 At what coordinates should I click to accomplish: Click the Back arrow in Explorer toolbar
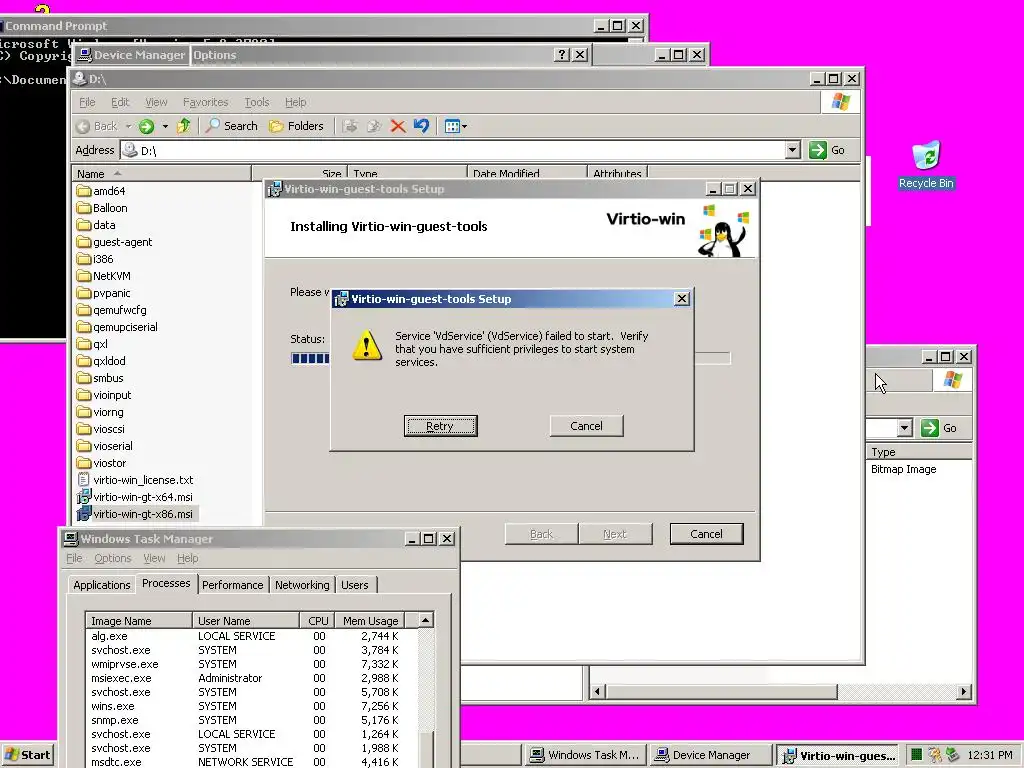[97, 126]
